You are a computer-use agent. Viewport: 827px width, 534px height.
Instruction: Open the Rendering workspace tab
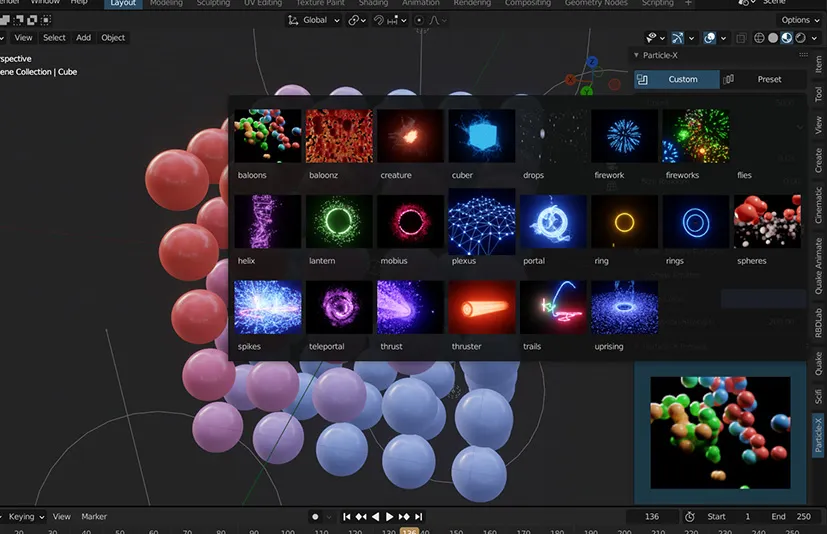point(472,3)
